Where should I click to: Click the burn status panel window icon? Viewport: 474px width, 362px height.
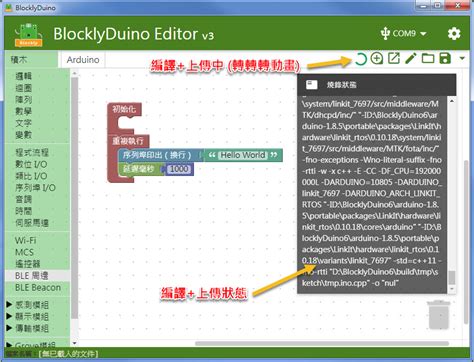[x=312, y=85]
